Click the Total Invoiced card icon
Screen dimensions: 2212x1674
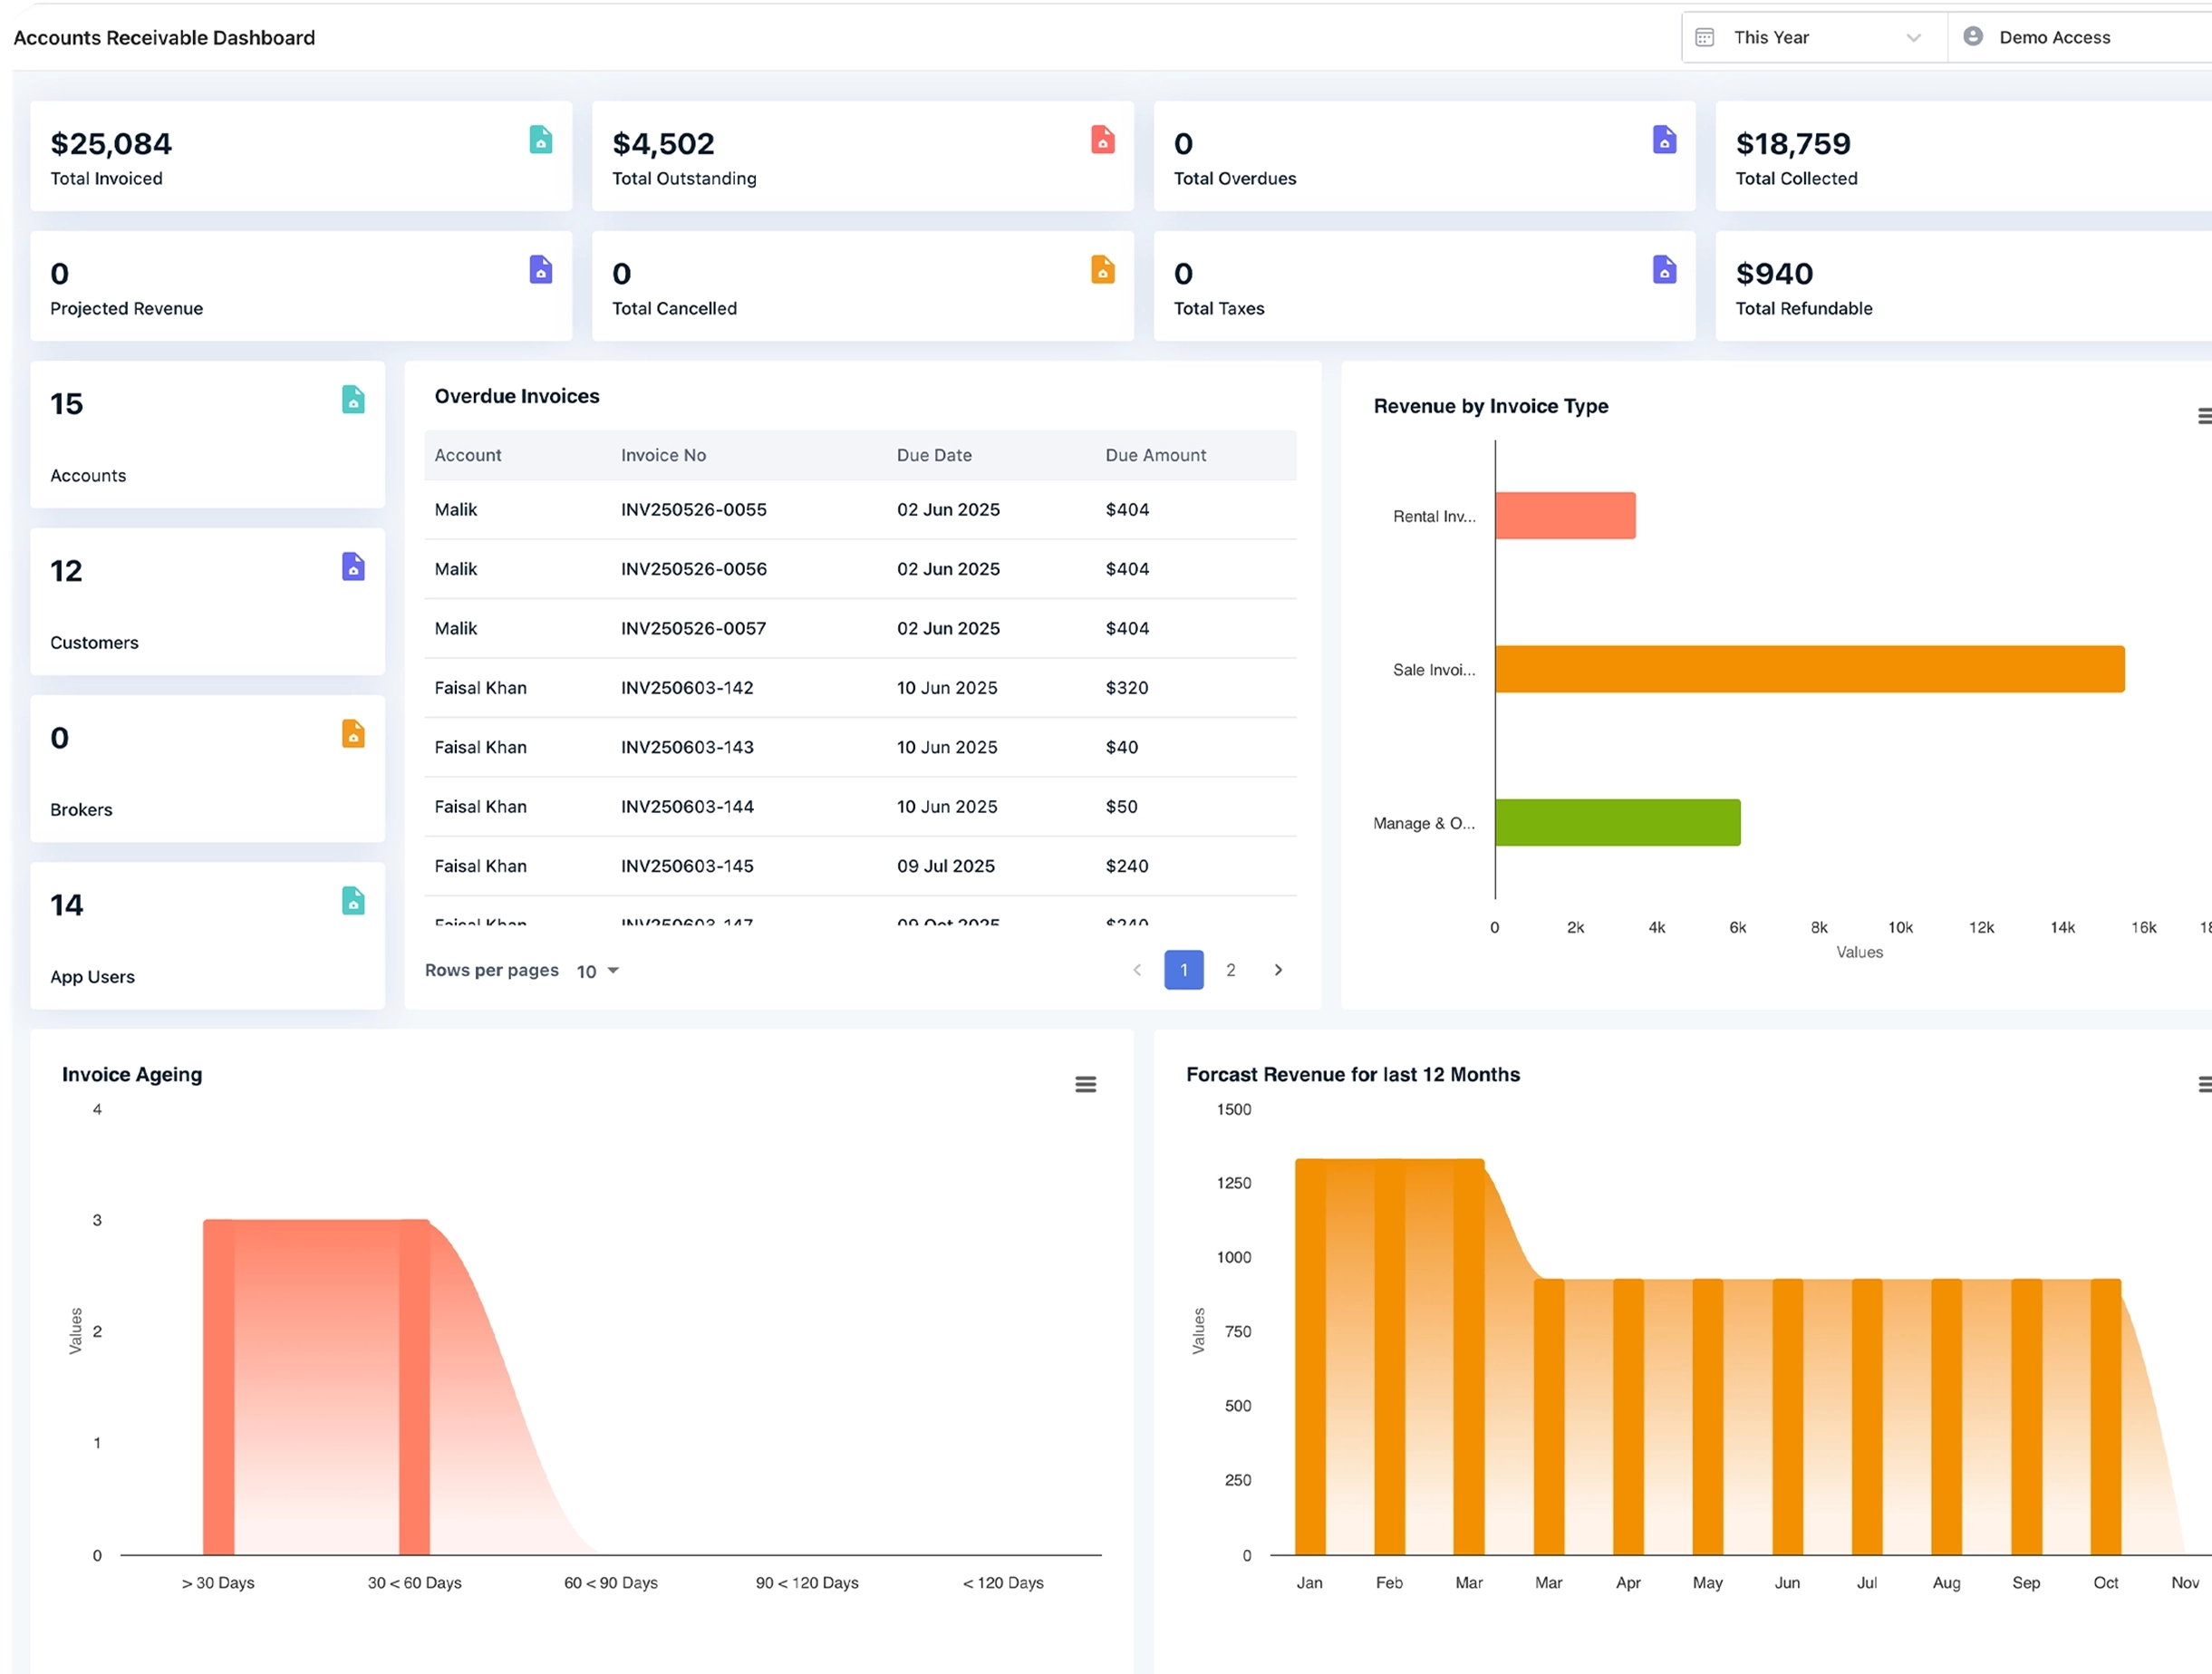(540, 140)
